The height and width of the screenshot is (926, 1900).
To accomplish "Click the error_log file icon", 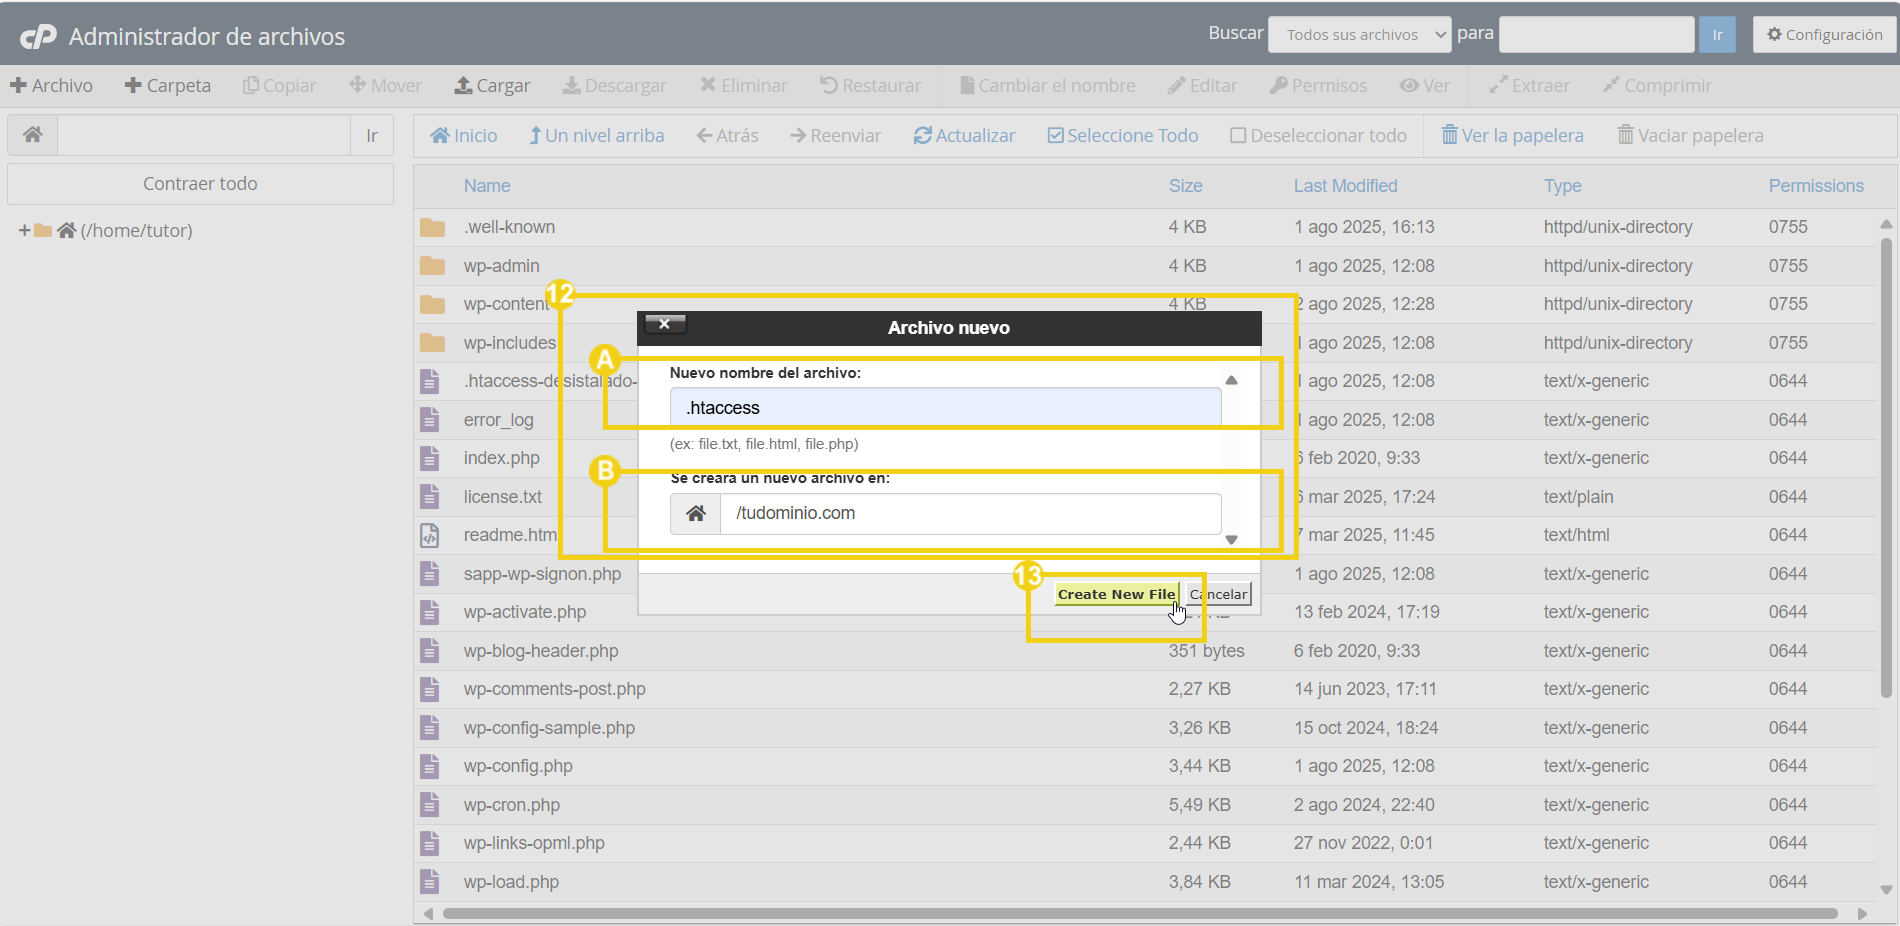I will (x=430, y=420).
